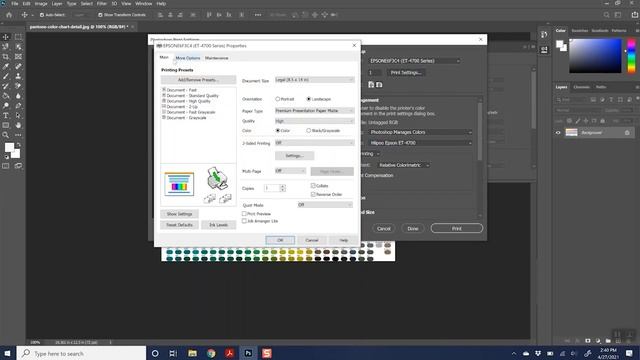Open the Paper Type dropdown
Viewport: 640px width, 360px height.
[314, 111]
